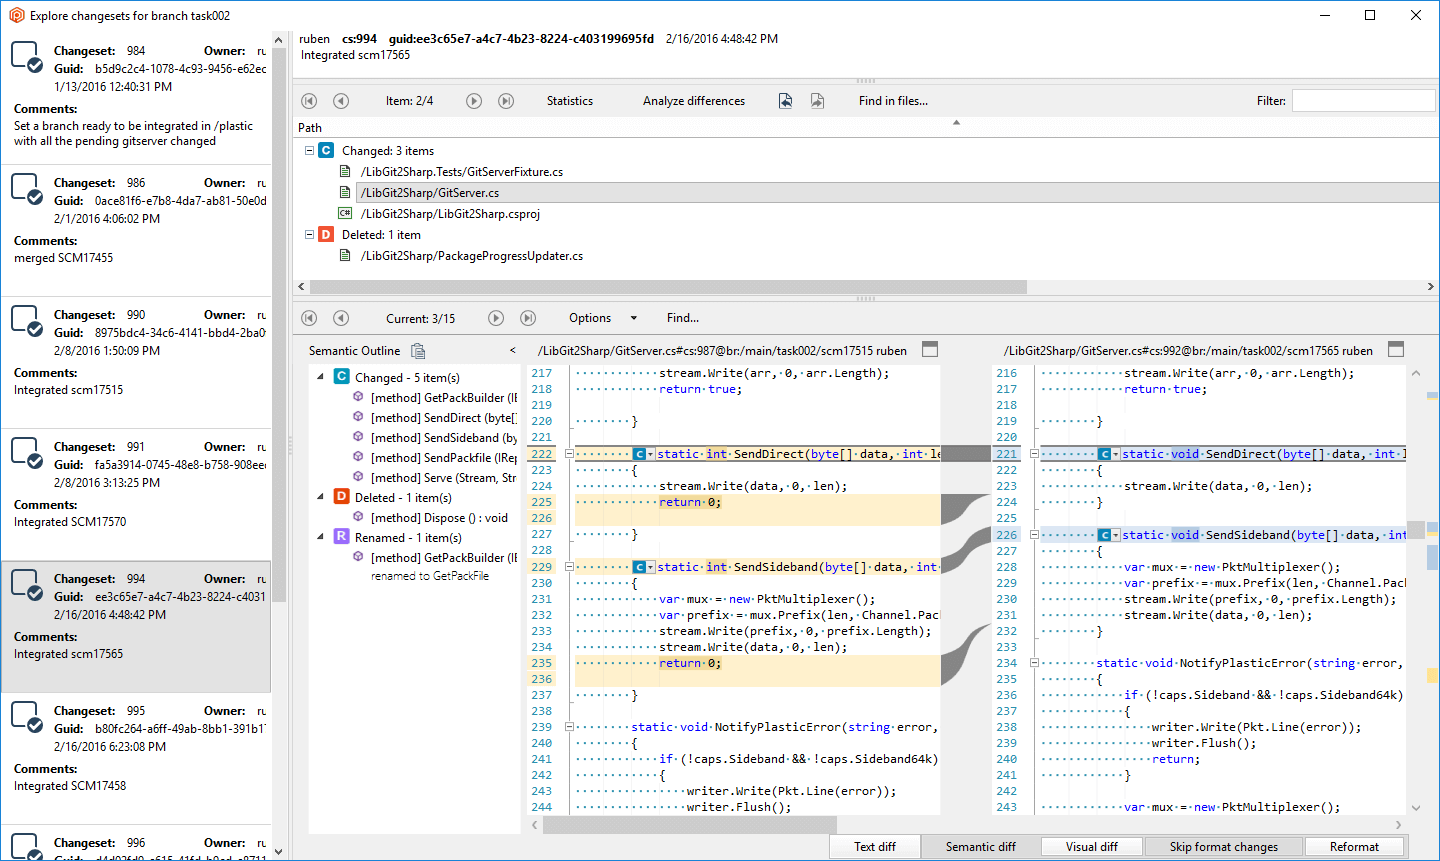
Task: Click Analyze differences
Action: (x=694, y=100)
